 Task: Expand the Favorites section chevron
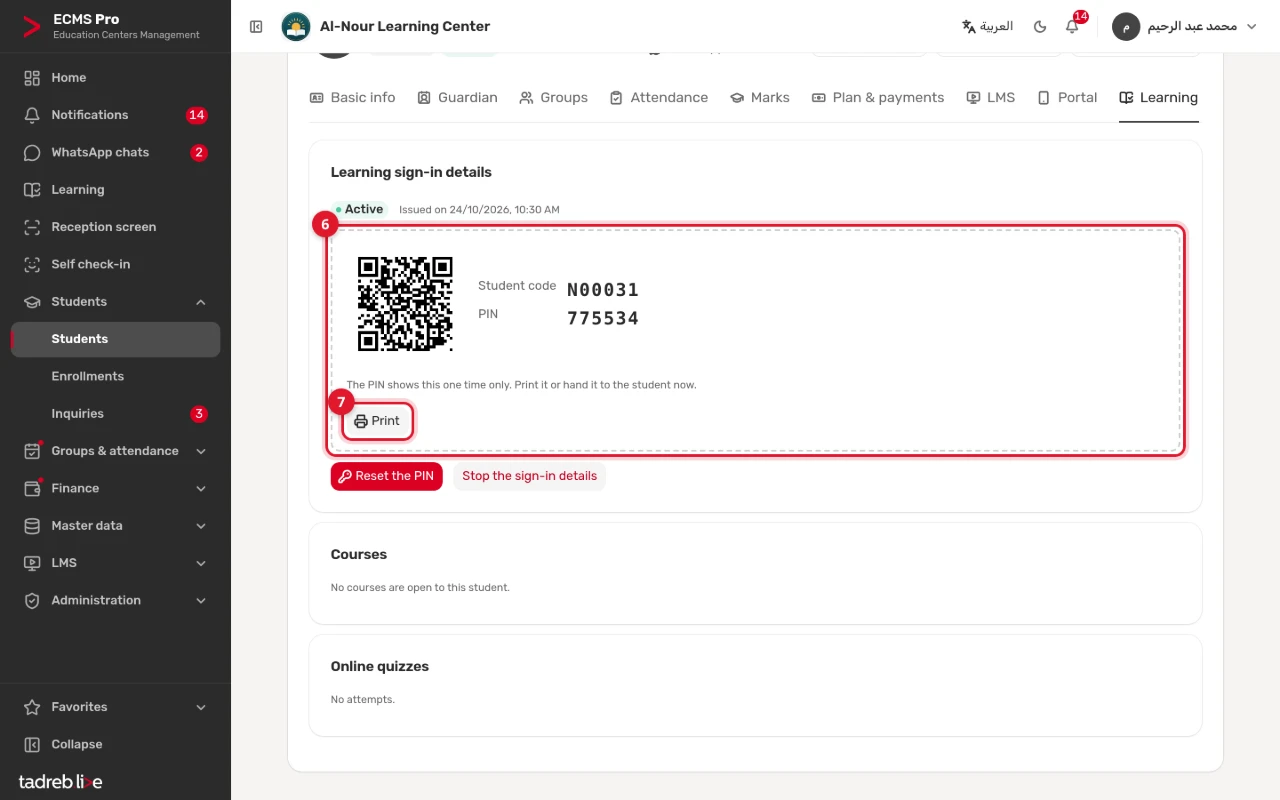pos(201,707)
